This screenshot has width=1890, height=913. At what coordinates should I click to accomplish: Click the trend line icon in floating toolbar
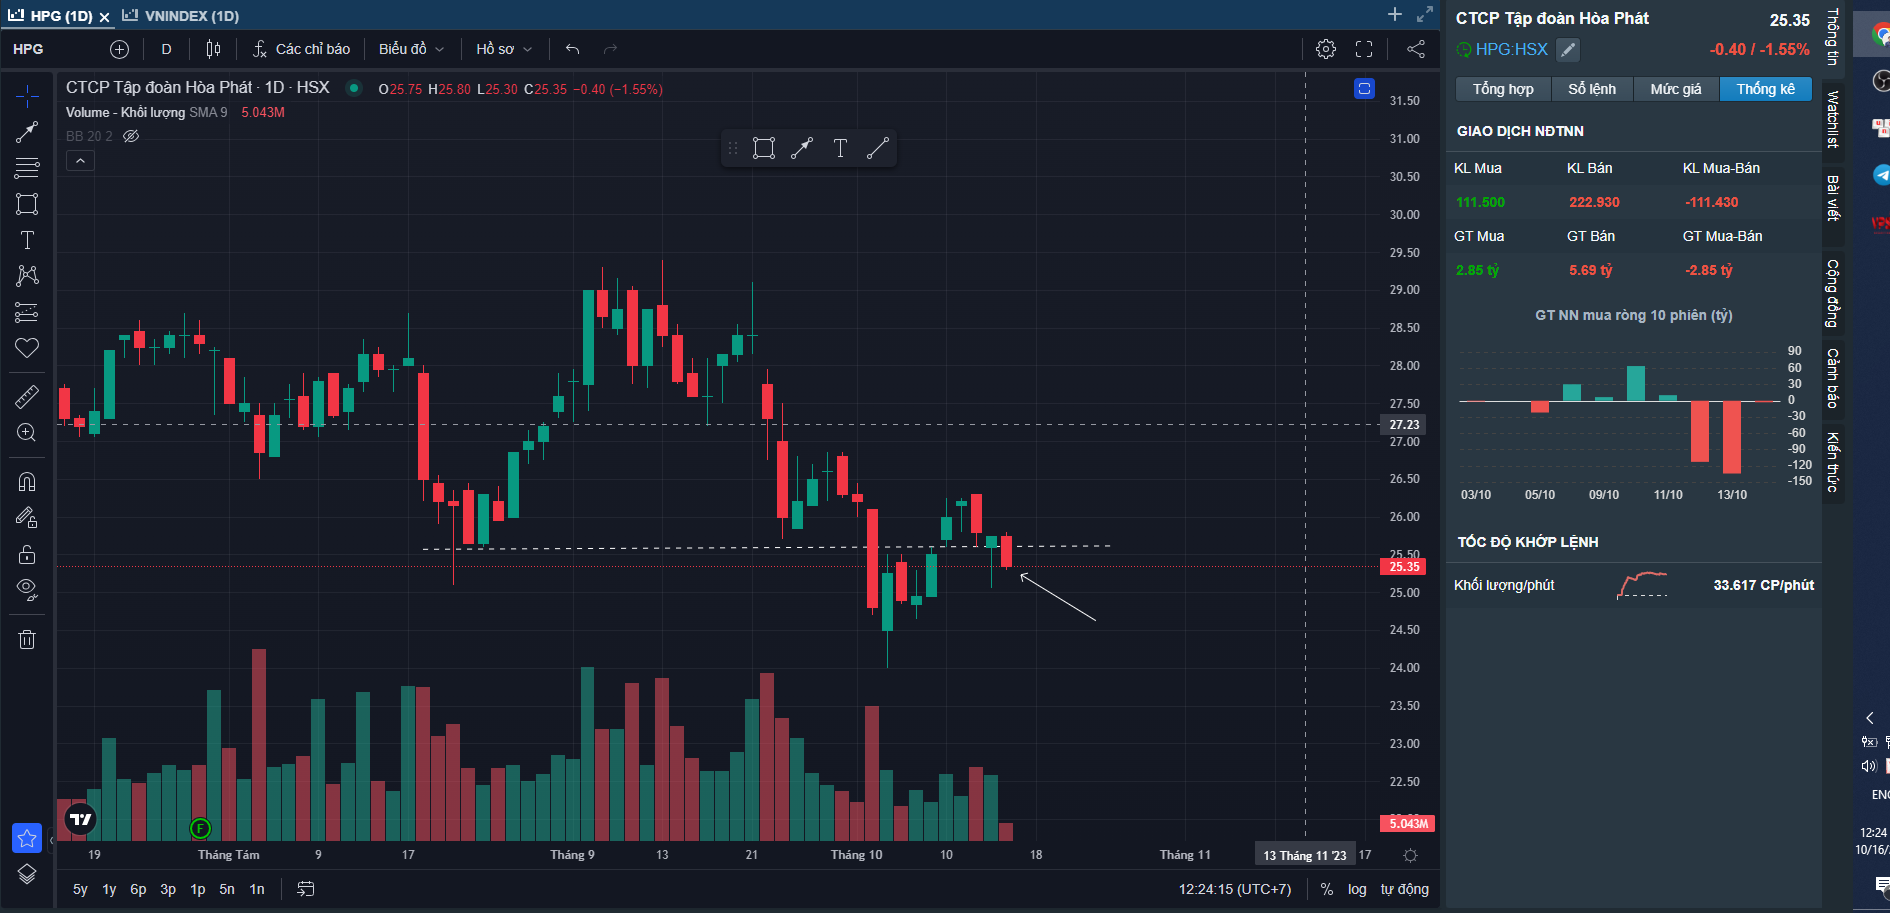click(x=802, y=149)
